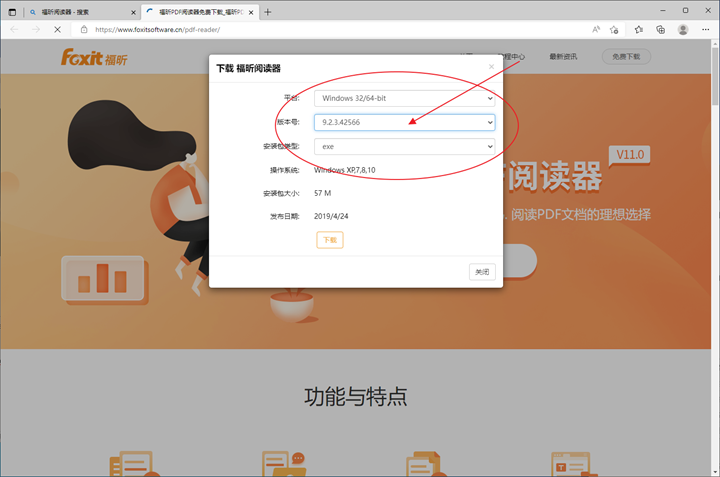Click the 2019/4/24 release date text
This screenshot has width=720, height=477.
pos(331,216)
